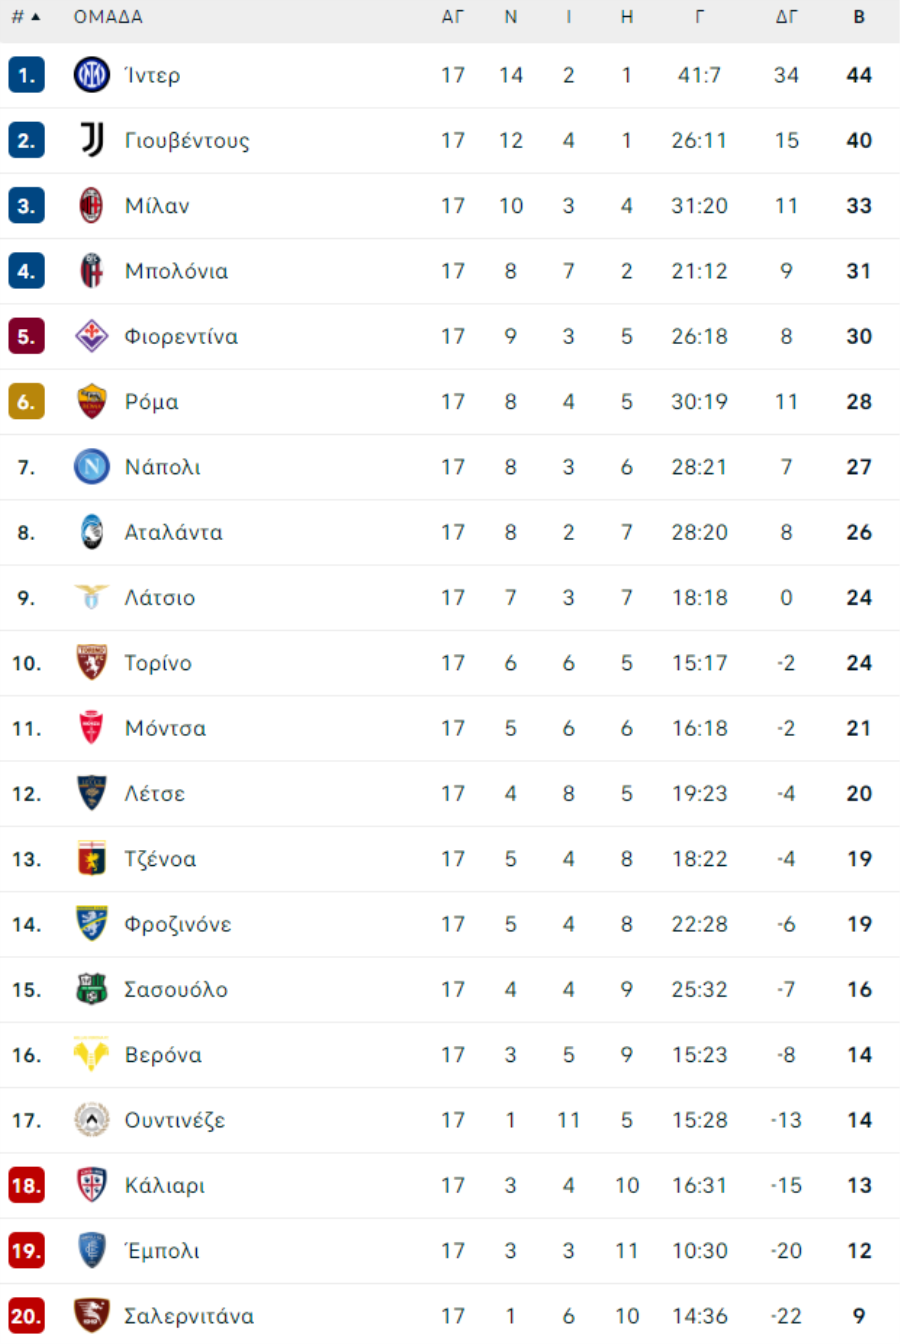Click the Verona yellow crest icon
Viewport: 900px width, 1344px height.
point(92,1054)
